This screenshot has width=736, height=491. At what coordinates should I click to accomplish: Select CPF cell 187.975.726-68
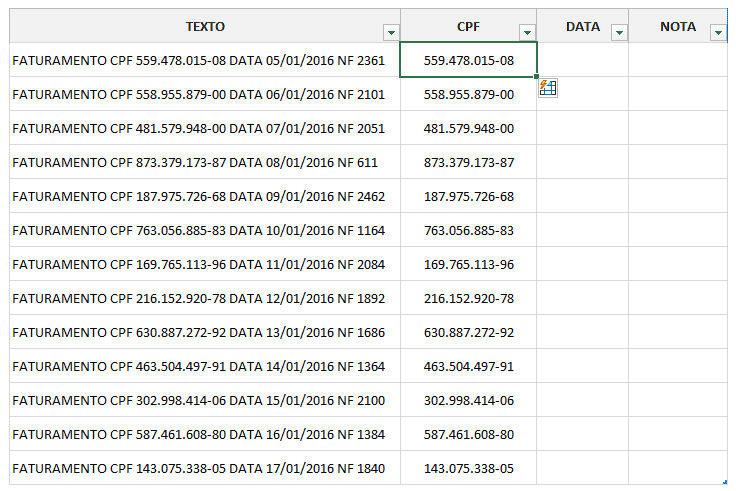click(468, 196)
